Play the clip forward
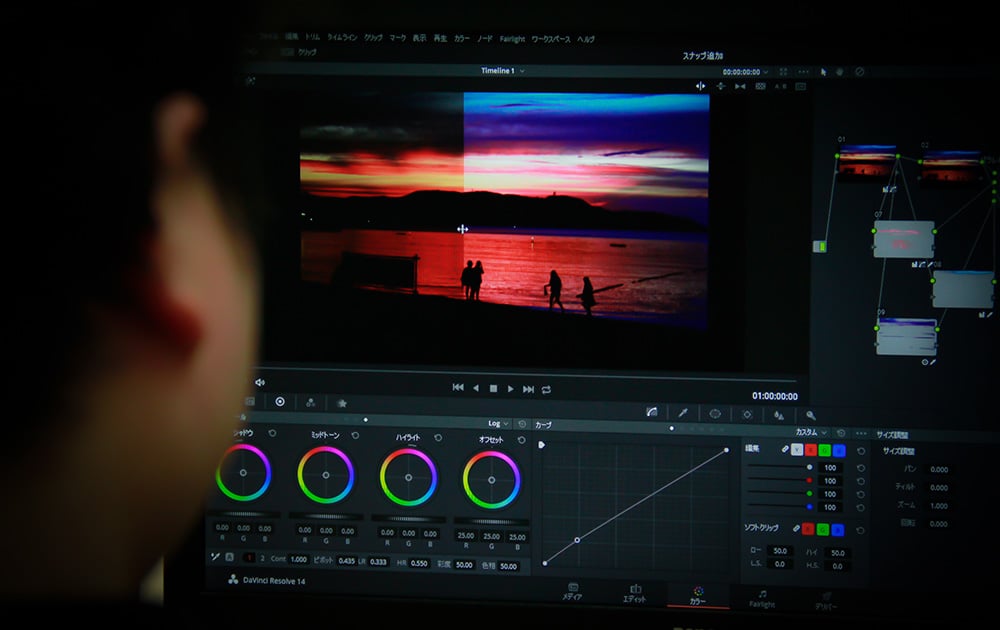Image resolution: width=1000 pixels, height=630 pixels. (510, 389)
